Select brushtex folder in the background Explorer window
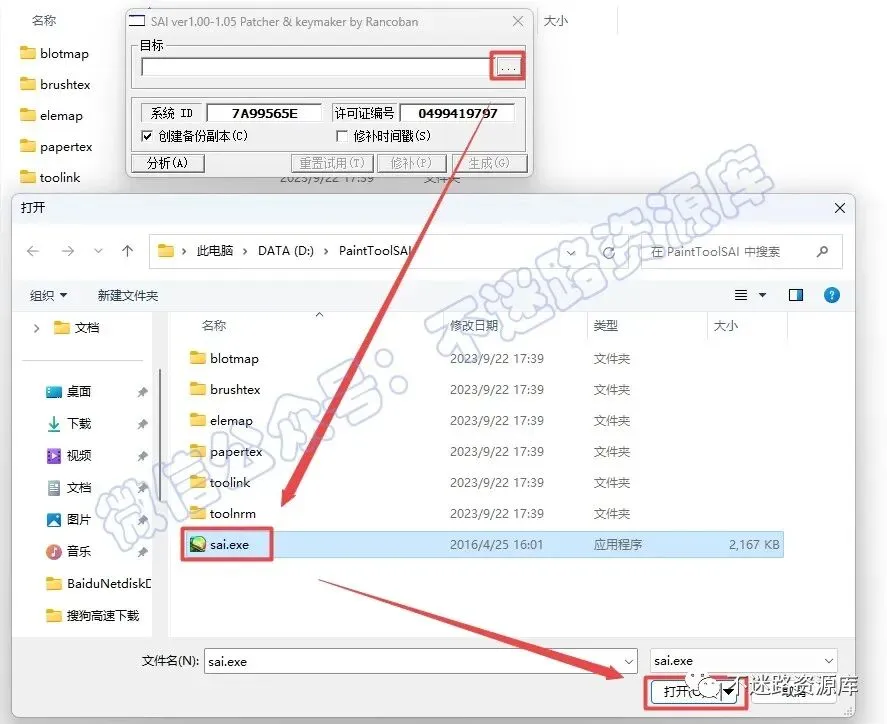The image size is (887, 724). pyautogui.click(x=55, y=84)
